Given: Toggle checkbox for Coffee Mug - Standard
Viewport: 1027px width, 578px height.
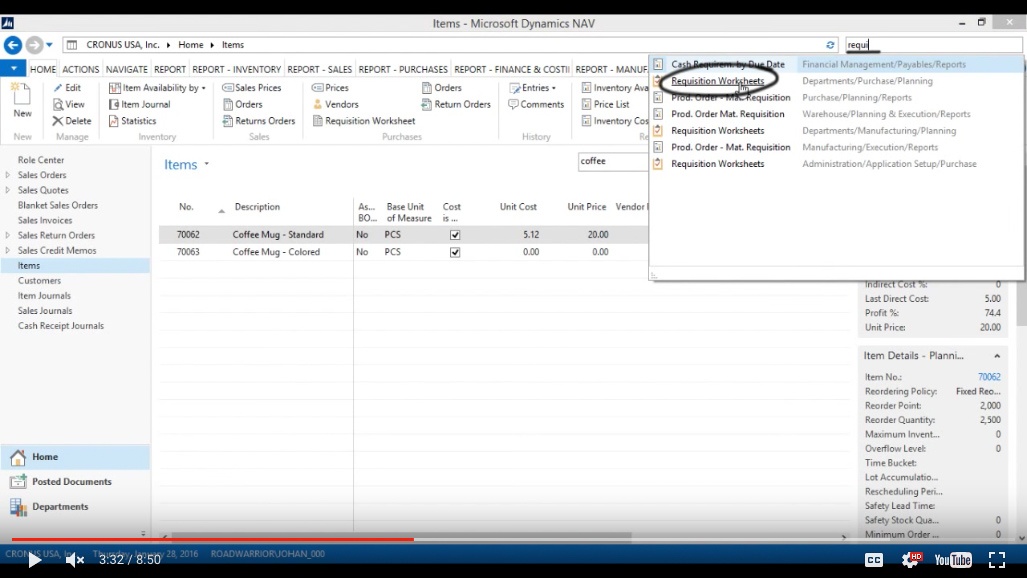Looking at the screenshot, I should tap(455, 235).
